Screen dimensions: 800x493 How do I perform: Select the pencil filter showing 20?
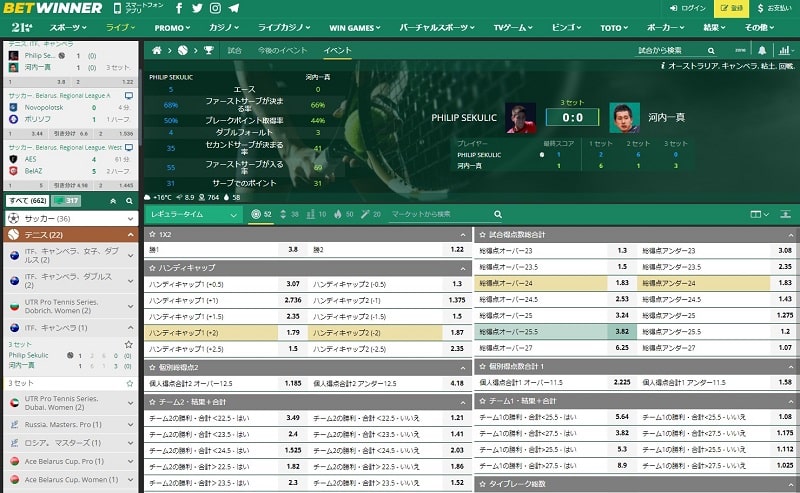(371, 214)
